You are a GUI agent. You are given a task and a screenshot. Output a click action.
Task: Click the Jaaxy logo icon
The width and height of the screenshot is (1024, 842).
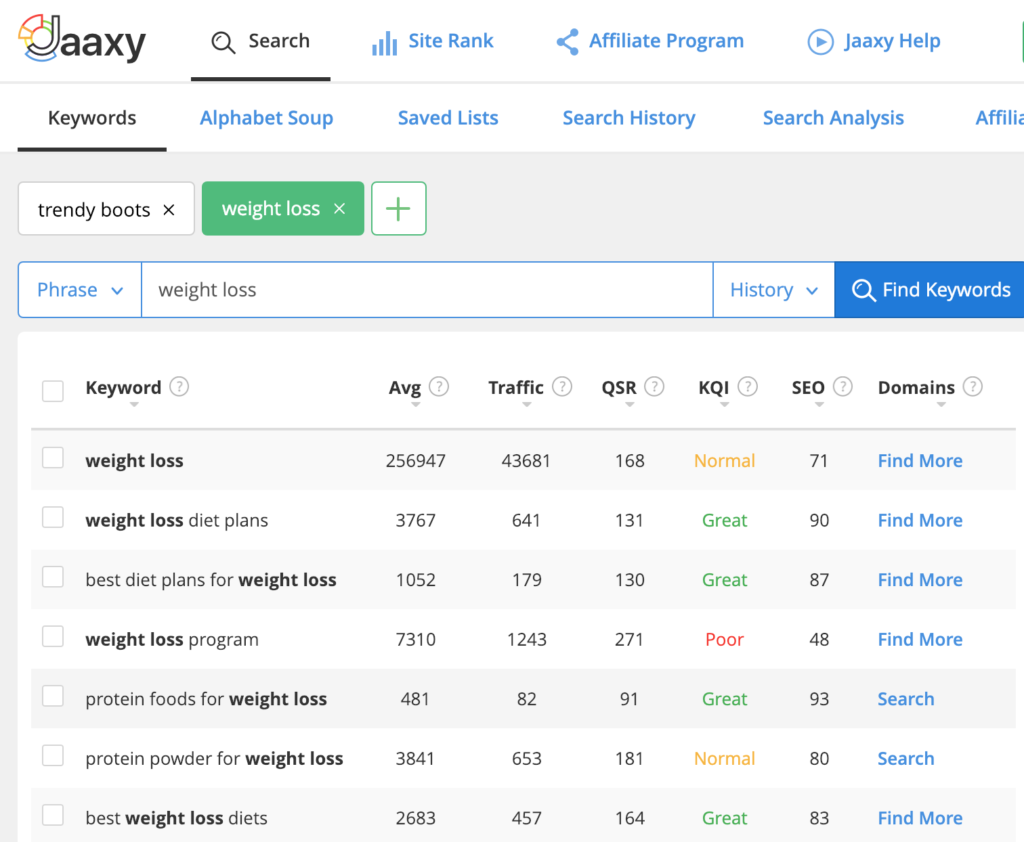(40, 38)
